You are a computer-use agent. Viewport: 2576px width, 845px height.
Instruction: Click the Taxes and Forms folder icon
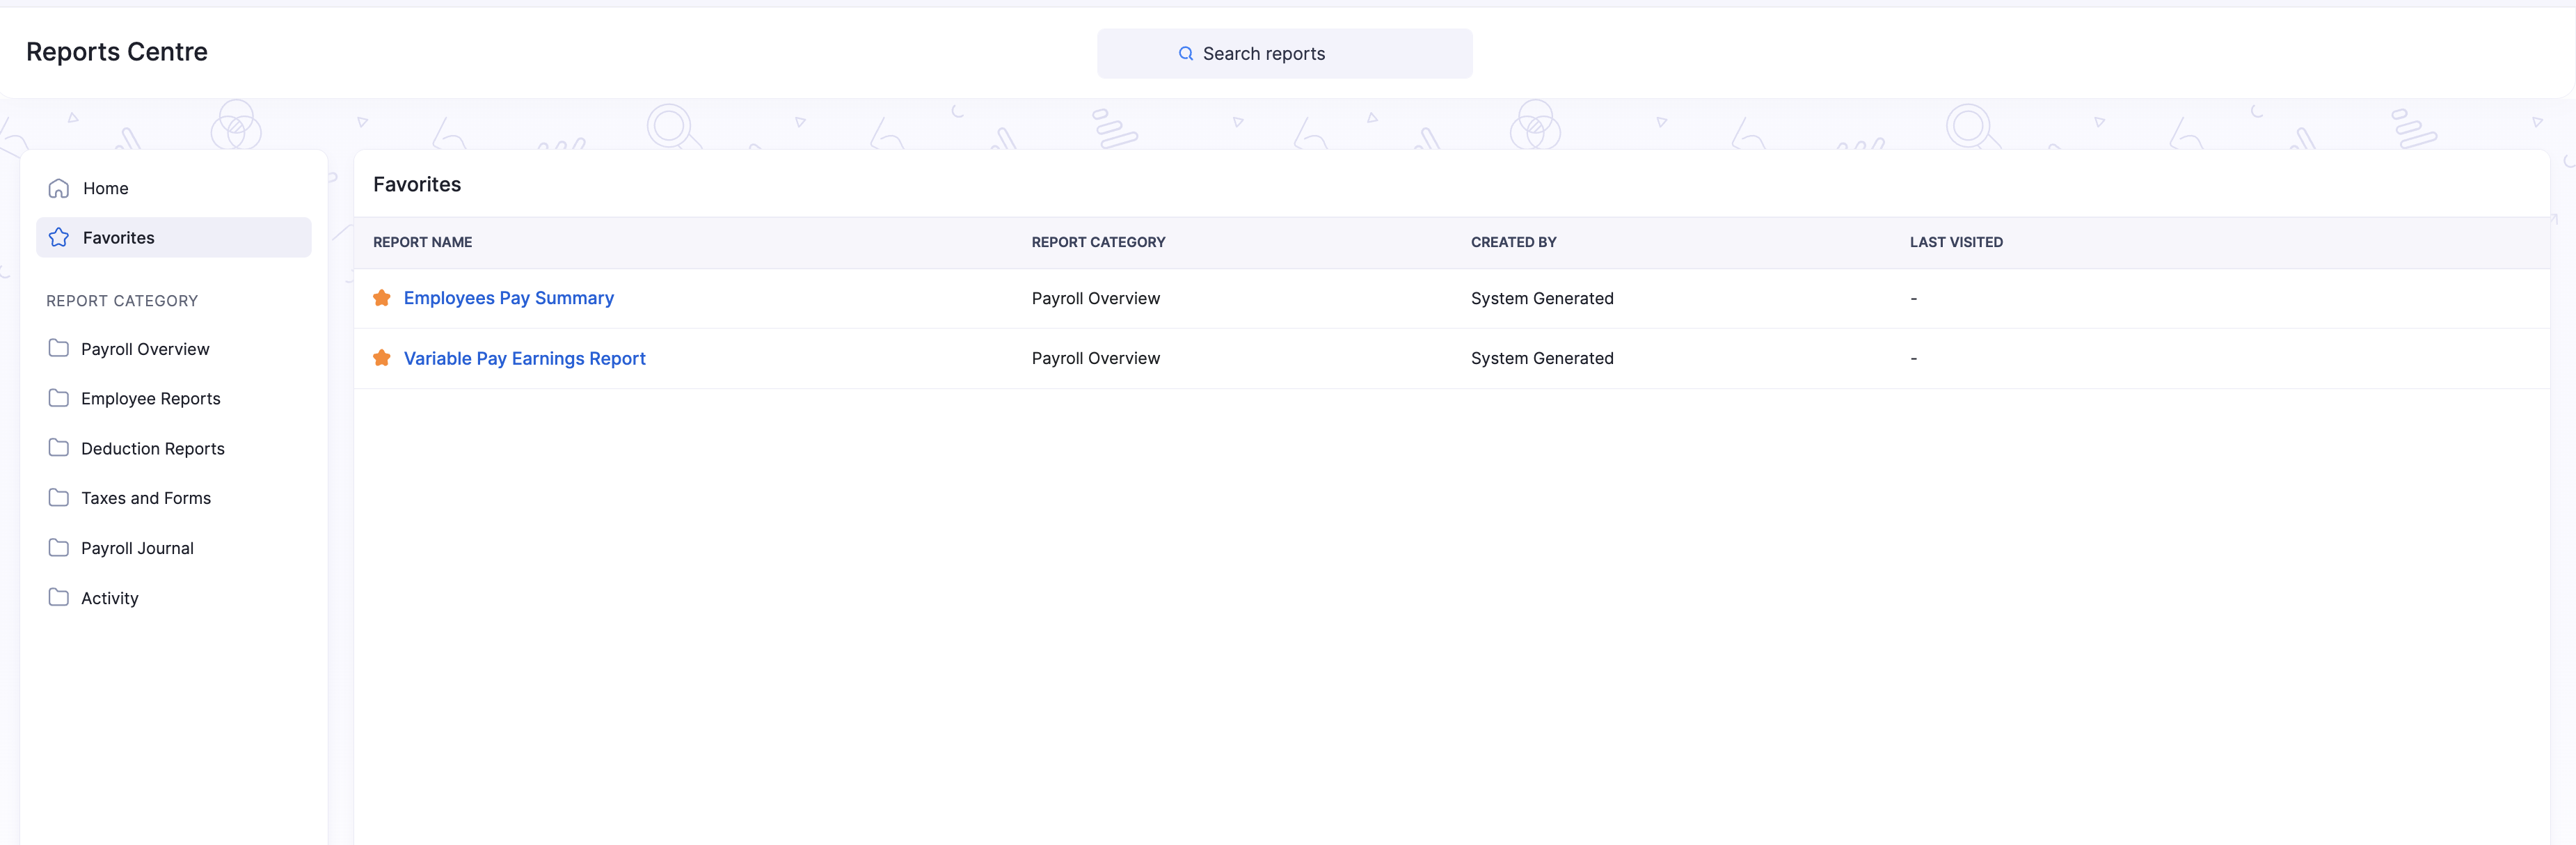tap(59, 497)
